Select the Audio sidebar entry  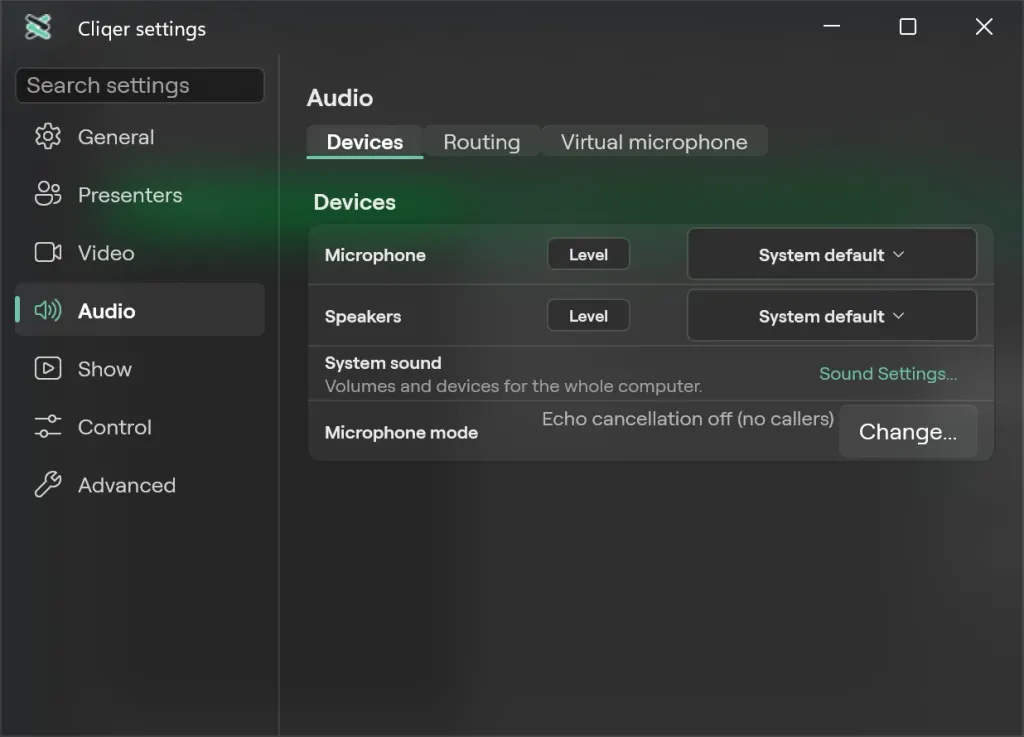[x=140, y=310]
